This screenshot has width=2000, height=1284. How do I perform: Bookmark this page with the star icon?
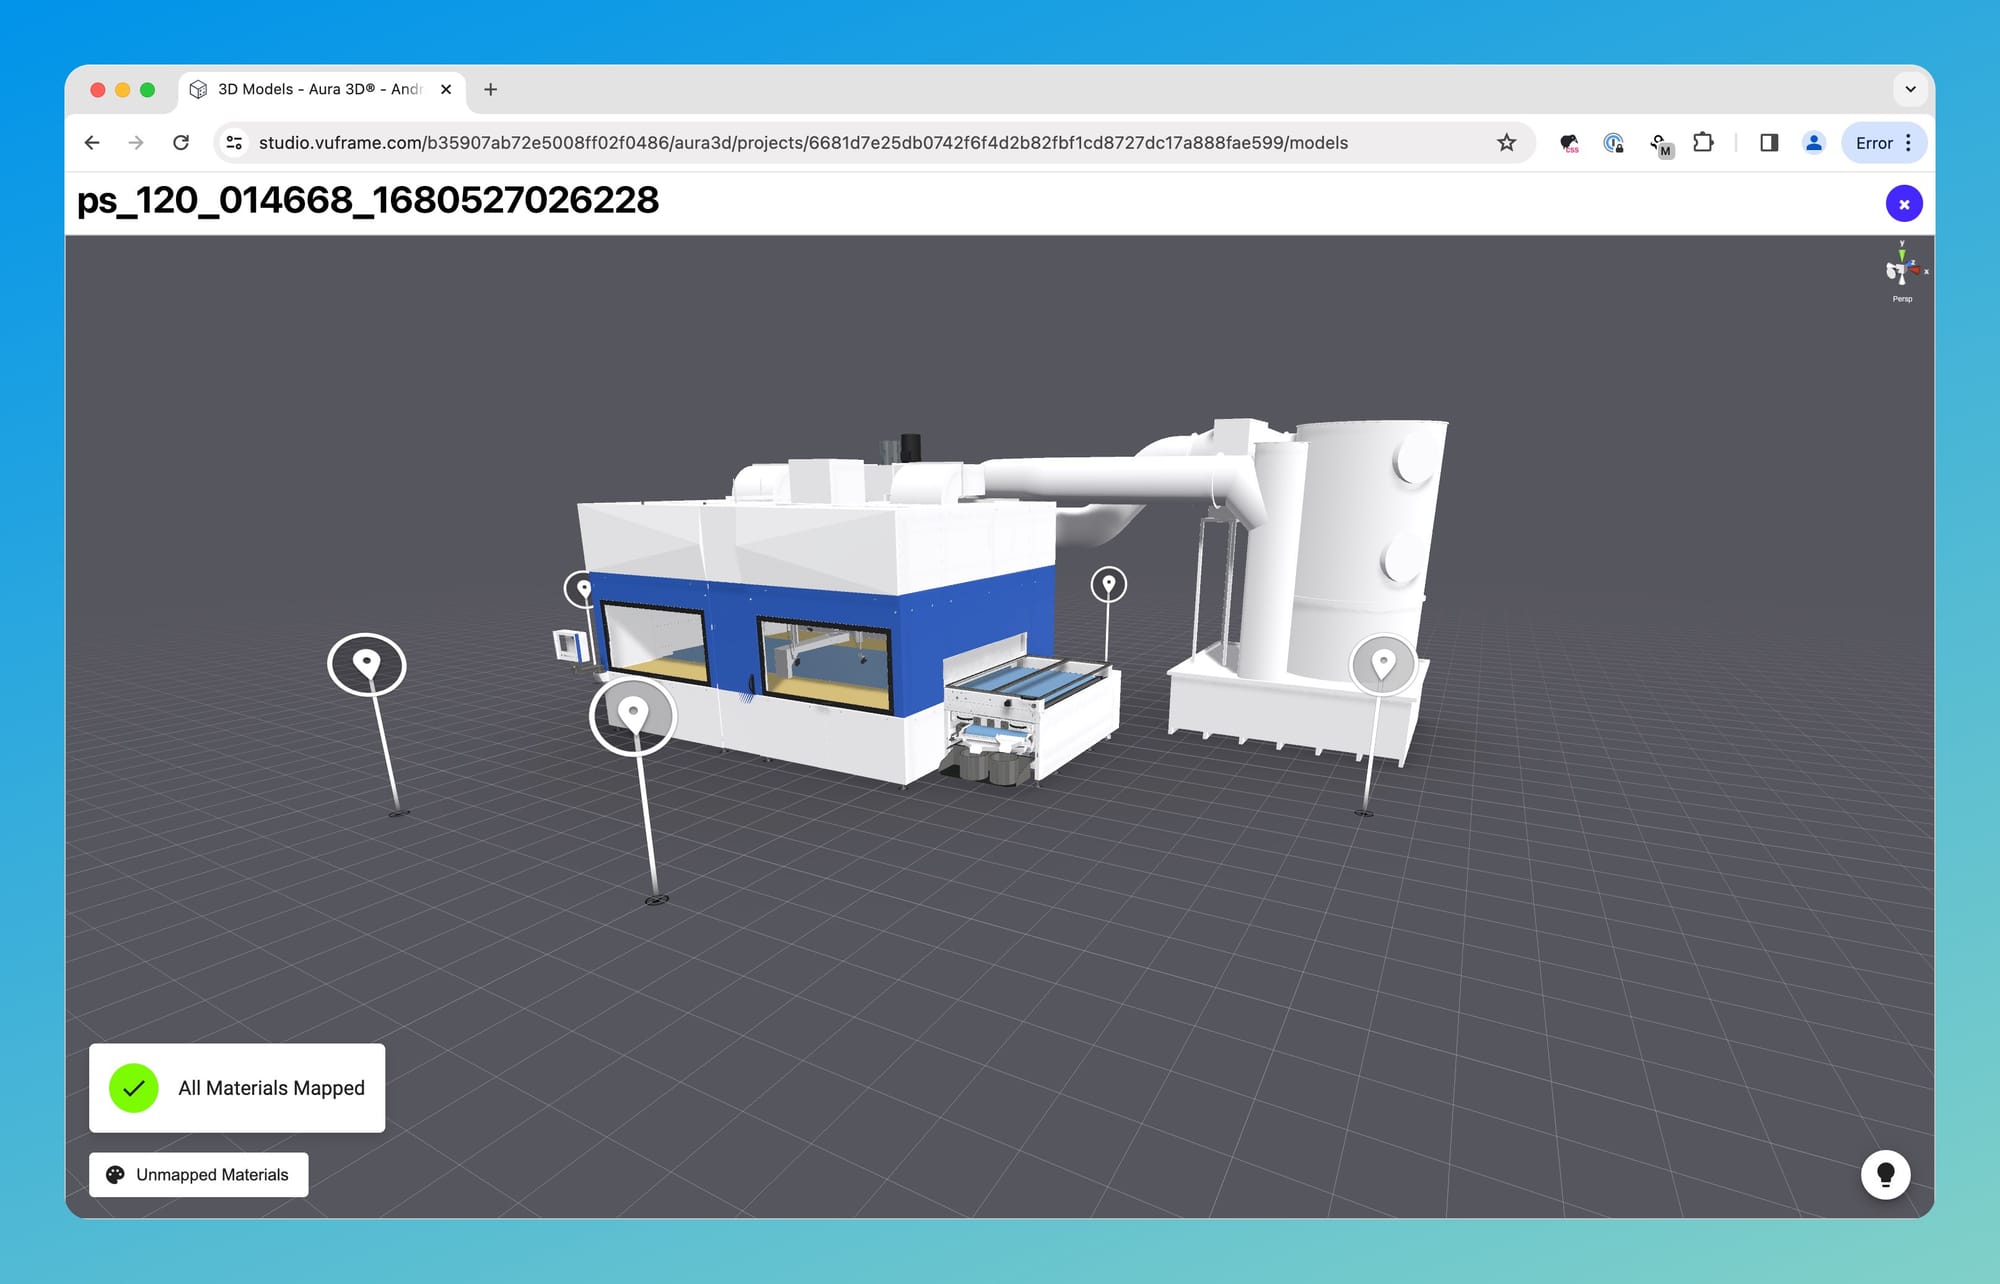pos(1506,143)
